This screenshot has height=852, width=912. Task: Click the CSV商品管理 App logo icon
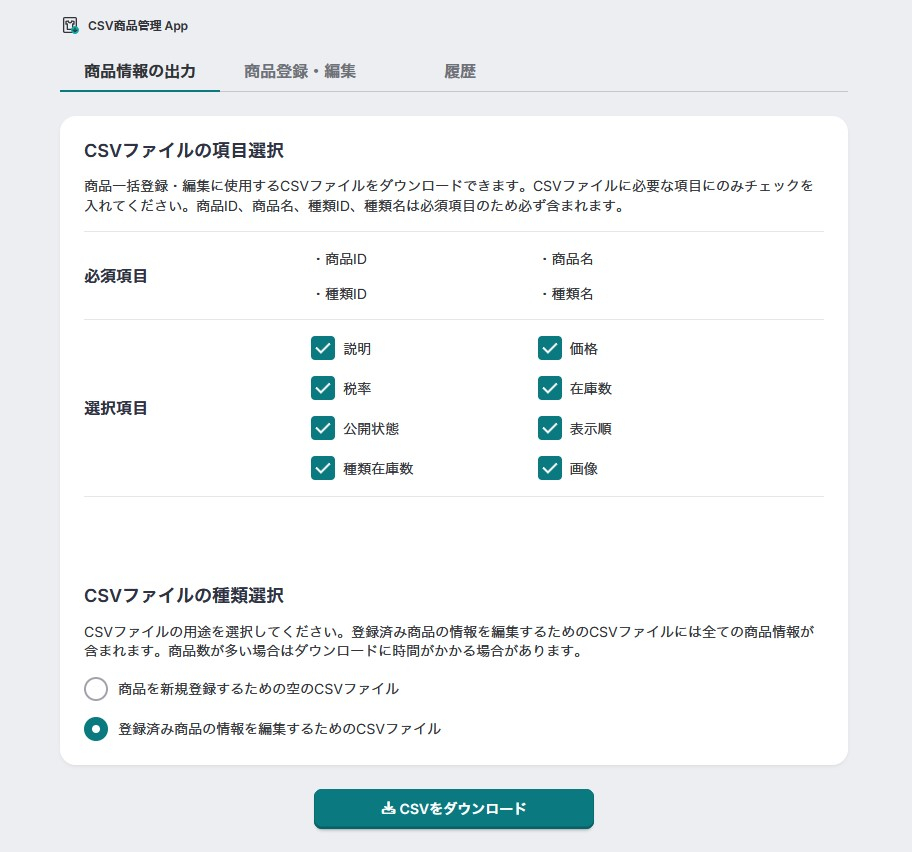(70, 27)
